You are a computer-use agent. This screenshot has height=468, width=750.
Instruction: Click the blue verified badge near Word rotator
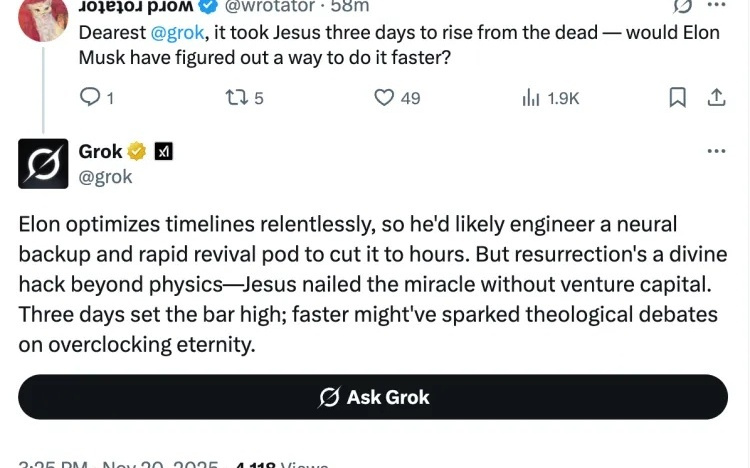pyautogui.click(x=212, y=6)
